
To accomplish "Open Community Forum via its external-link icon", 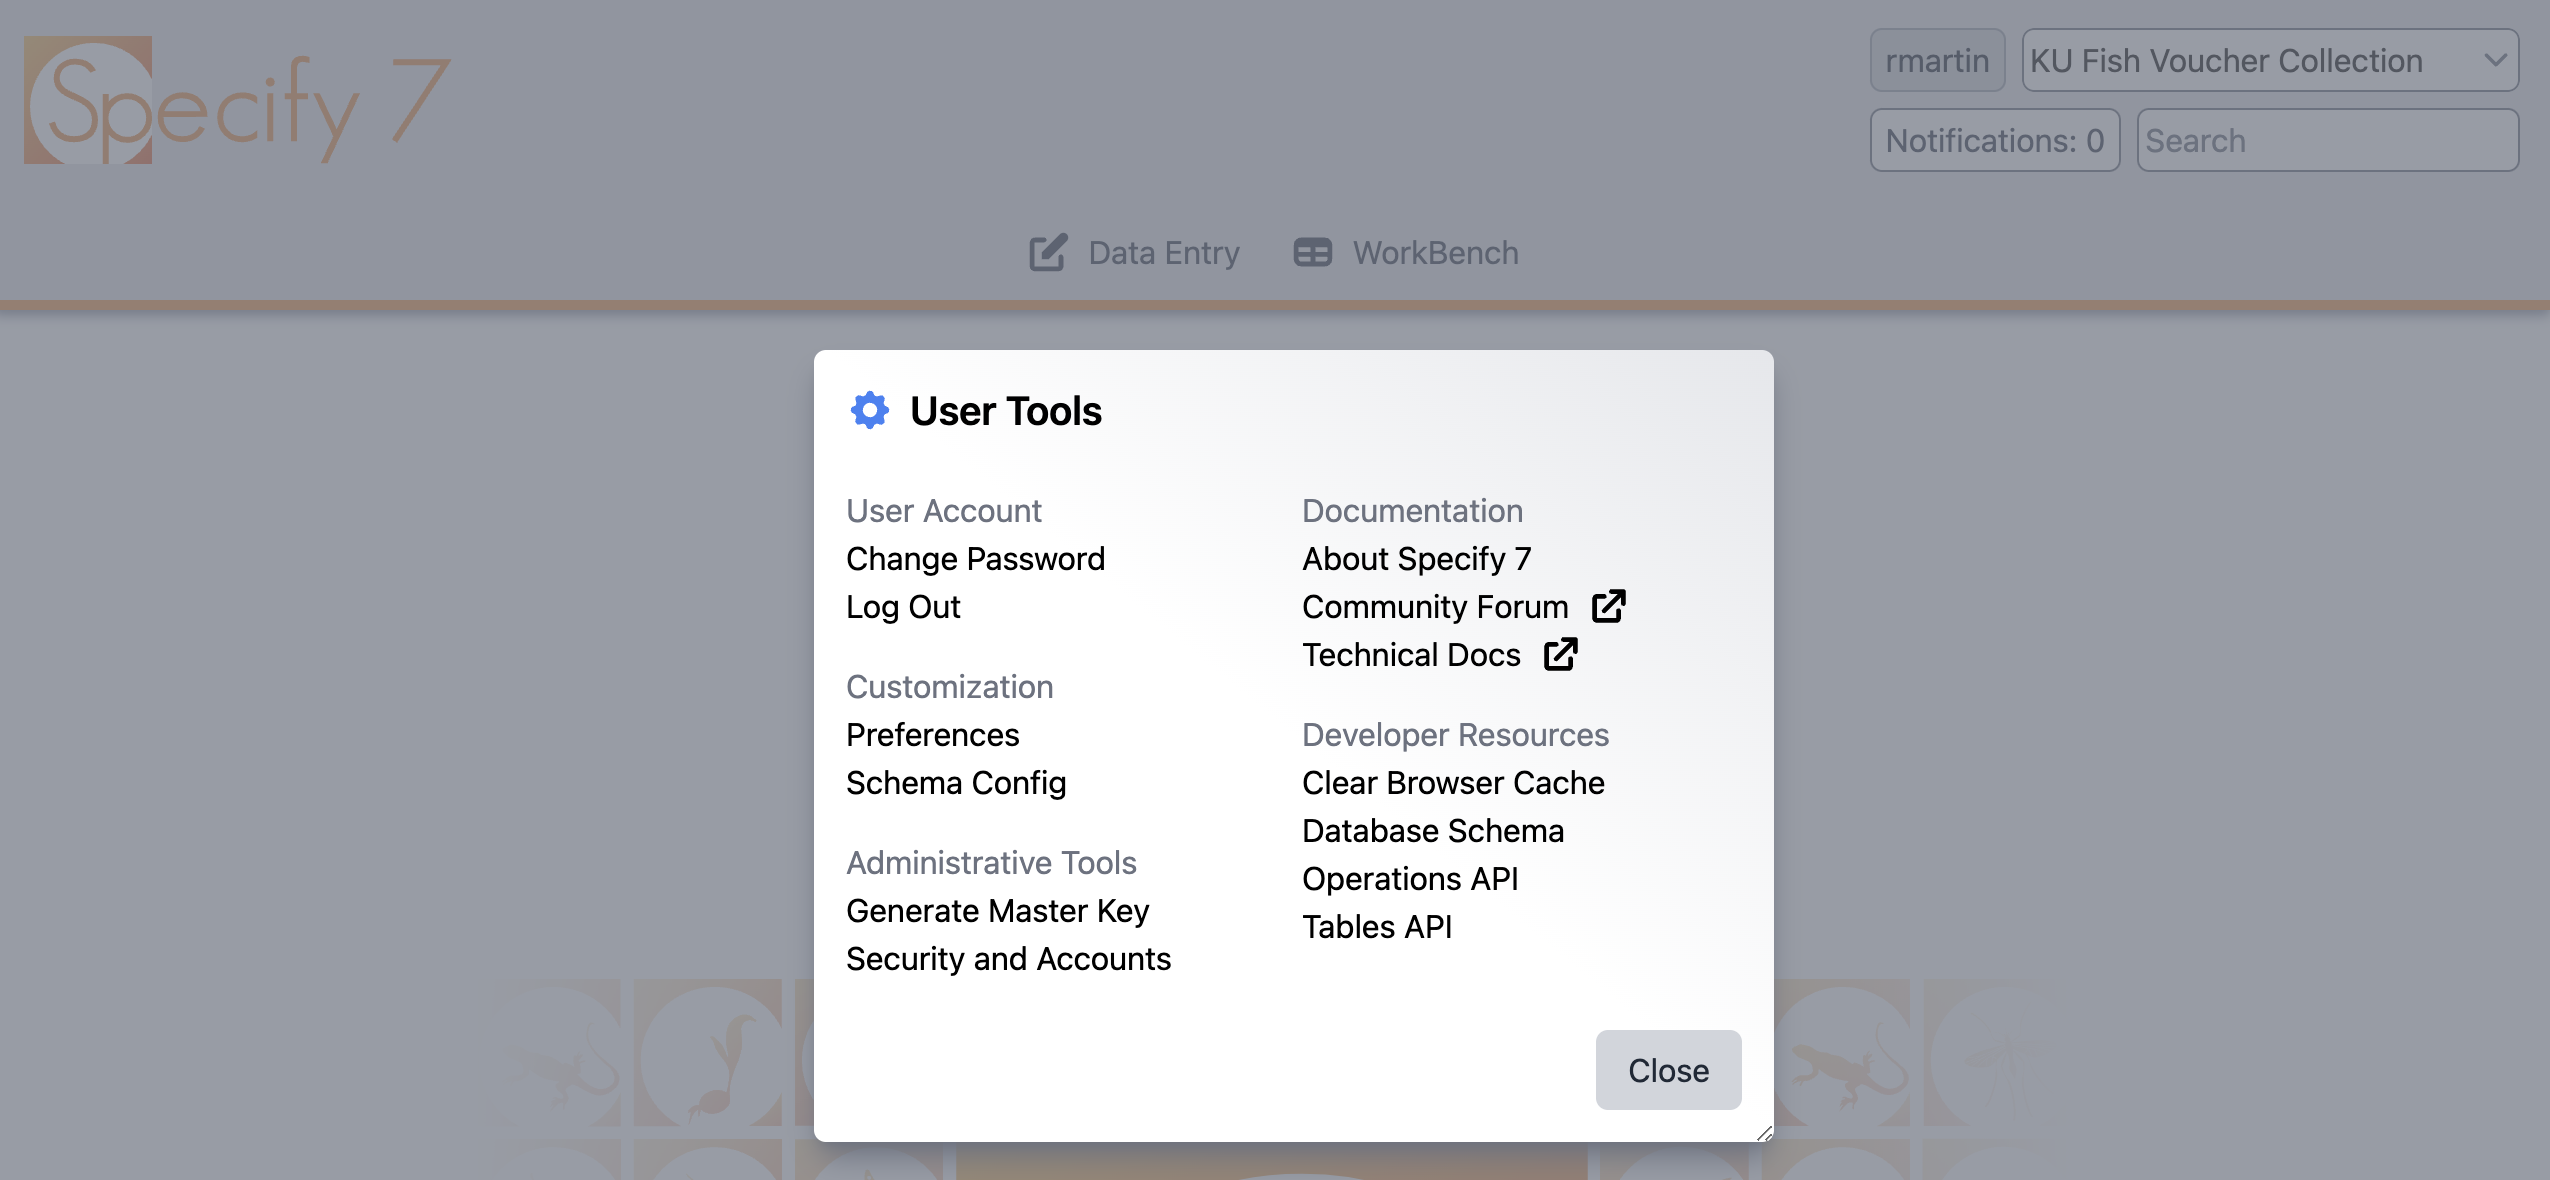I will 1607,605.
